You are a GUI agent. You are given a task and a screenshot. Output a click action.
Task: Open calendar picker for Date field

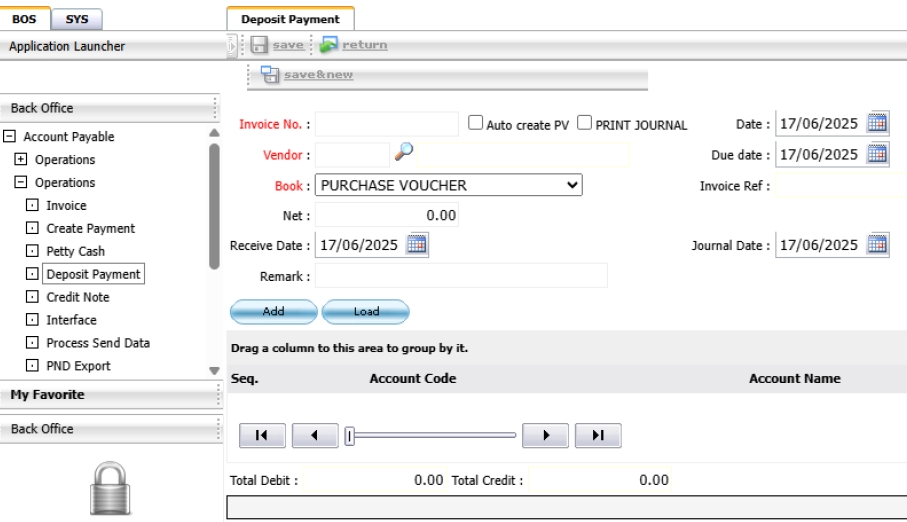[877, 124]
